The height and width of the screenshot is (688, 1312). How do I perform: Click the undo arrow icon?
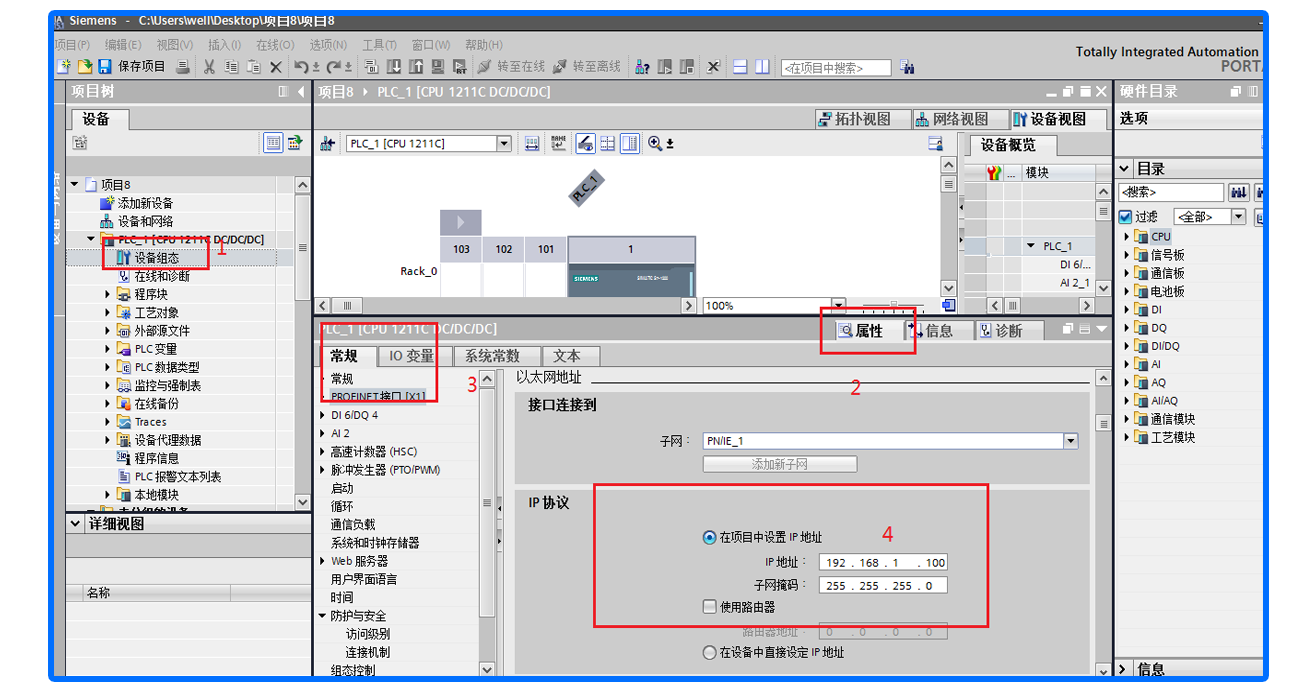click(302, 67)
